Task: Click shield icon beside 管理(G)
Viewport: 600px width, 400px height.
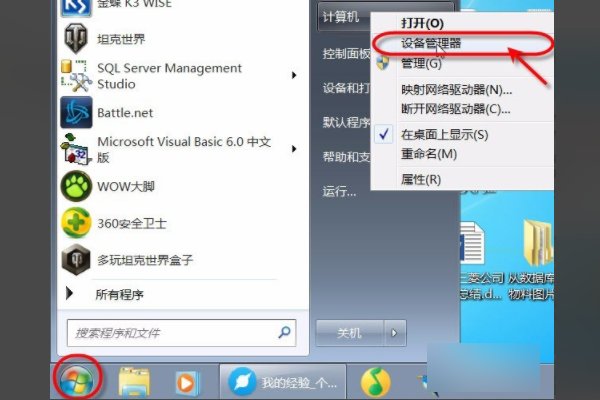Action: (383, 63)
